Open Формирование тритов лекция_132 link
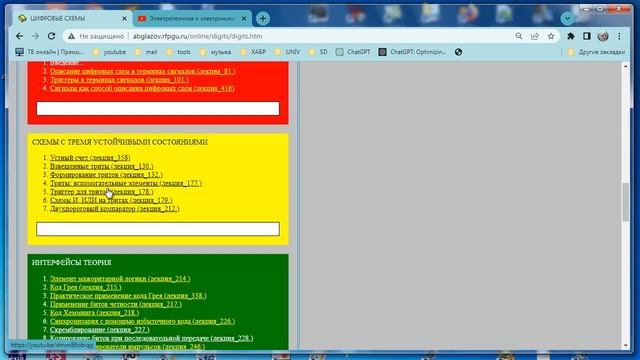 [106, 175]
